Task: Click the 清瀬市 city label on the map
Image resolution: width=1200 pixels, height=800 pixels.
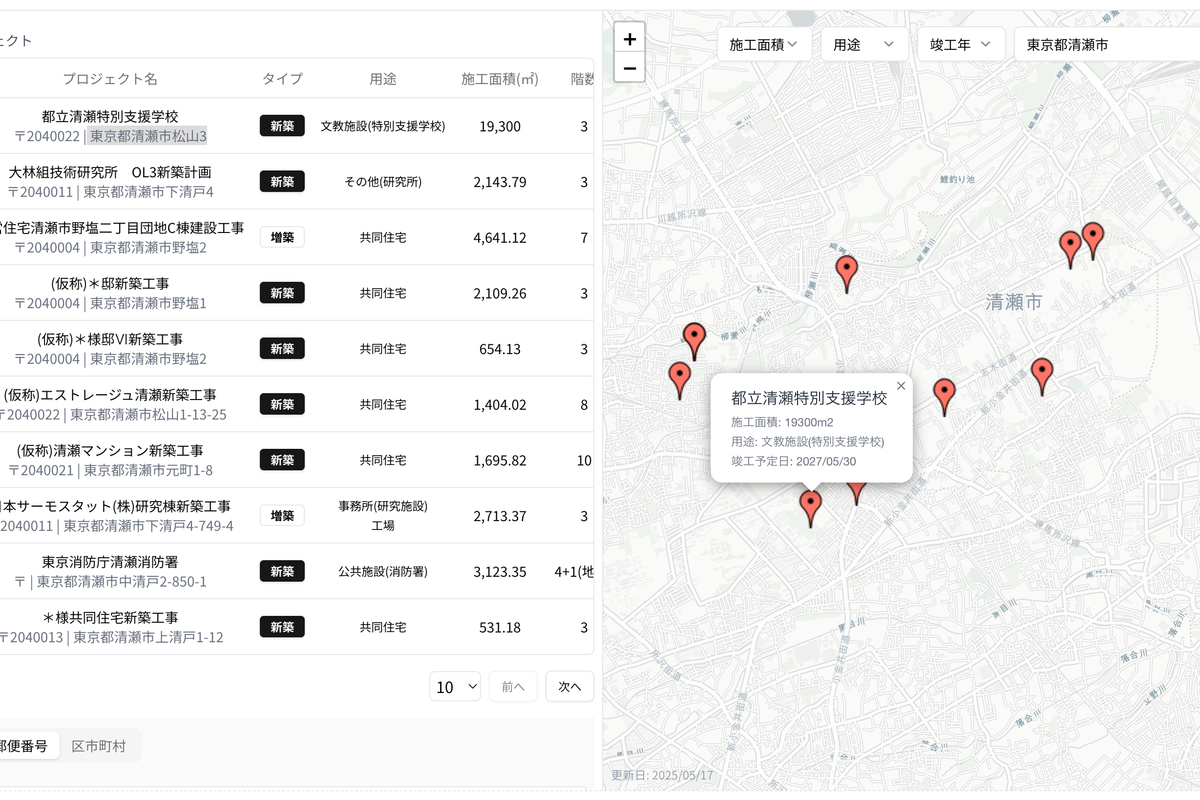Action: pyautogui.click(x=1014, y=302)
